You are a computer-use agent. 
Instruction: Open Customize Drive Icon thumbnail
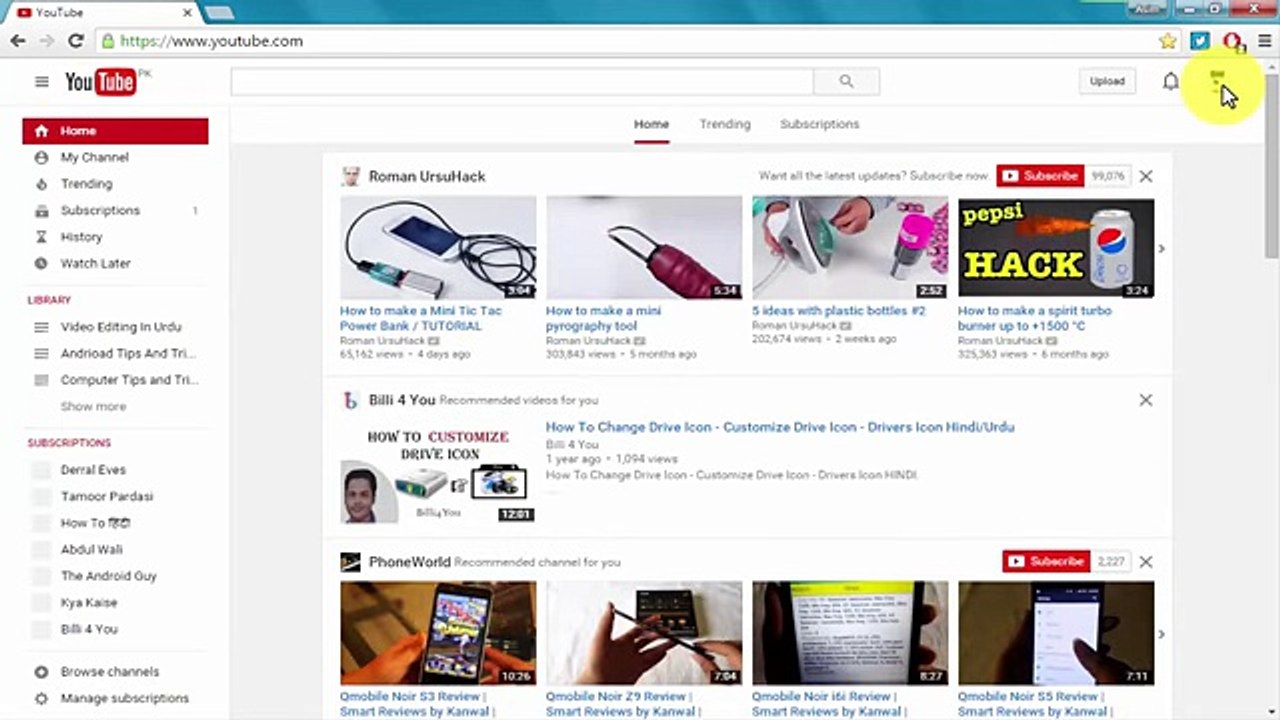438,475
